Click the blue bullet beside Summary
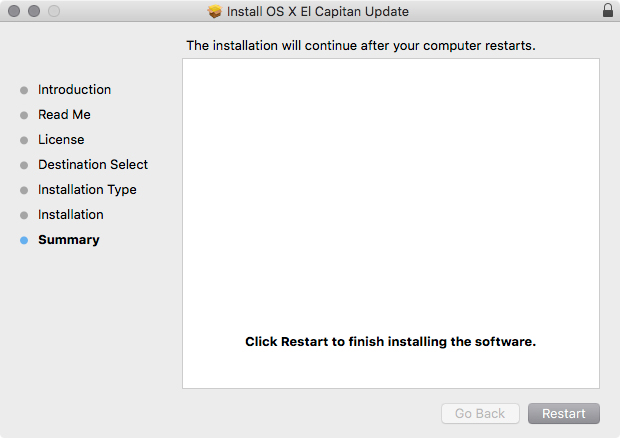 coord(24,240)
